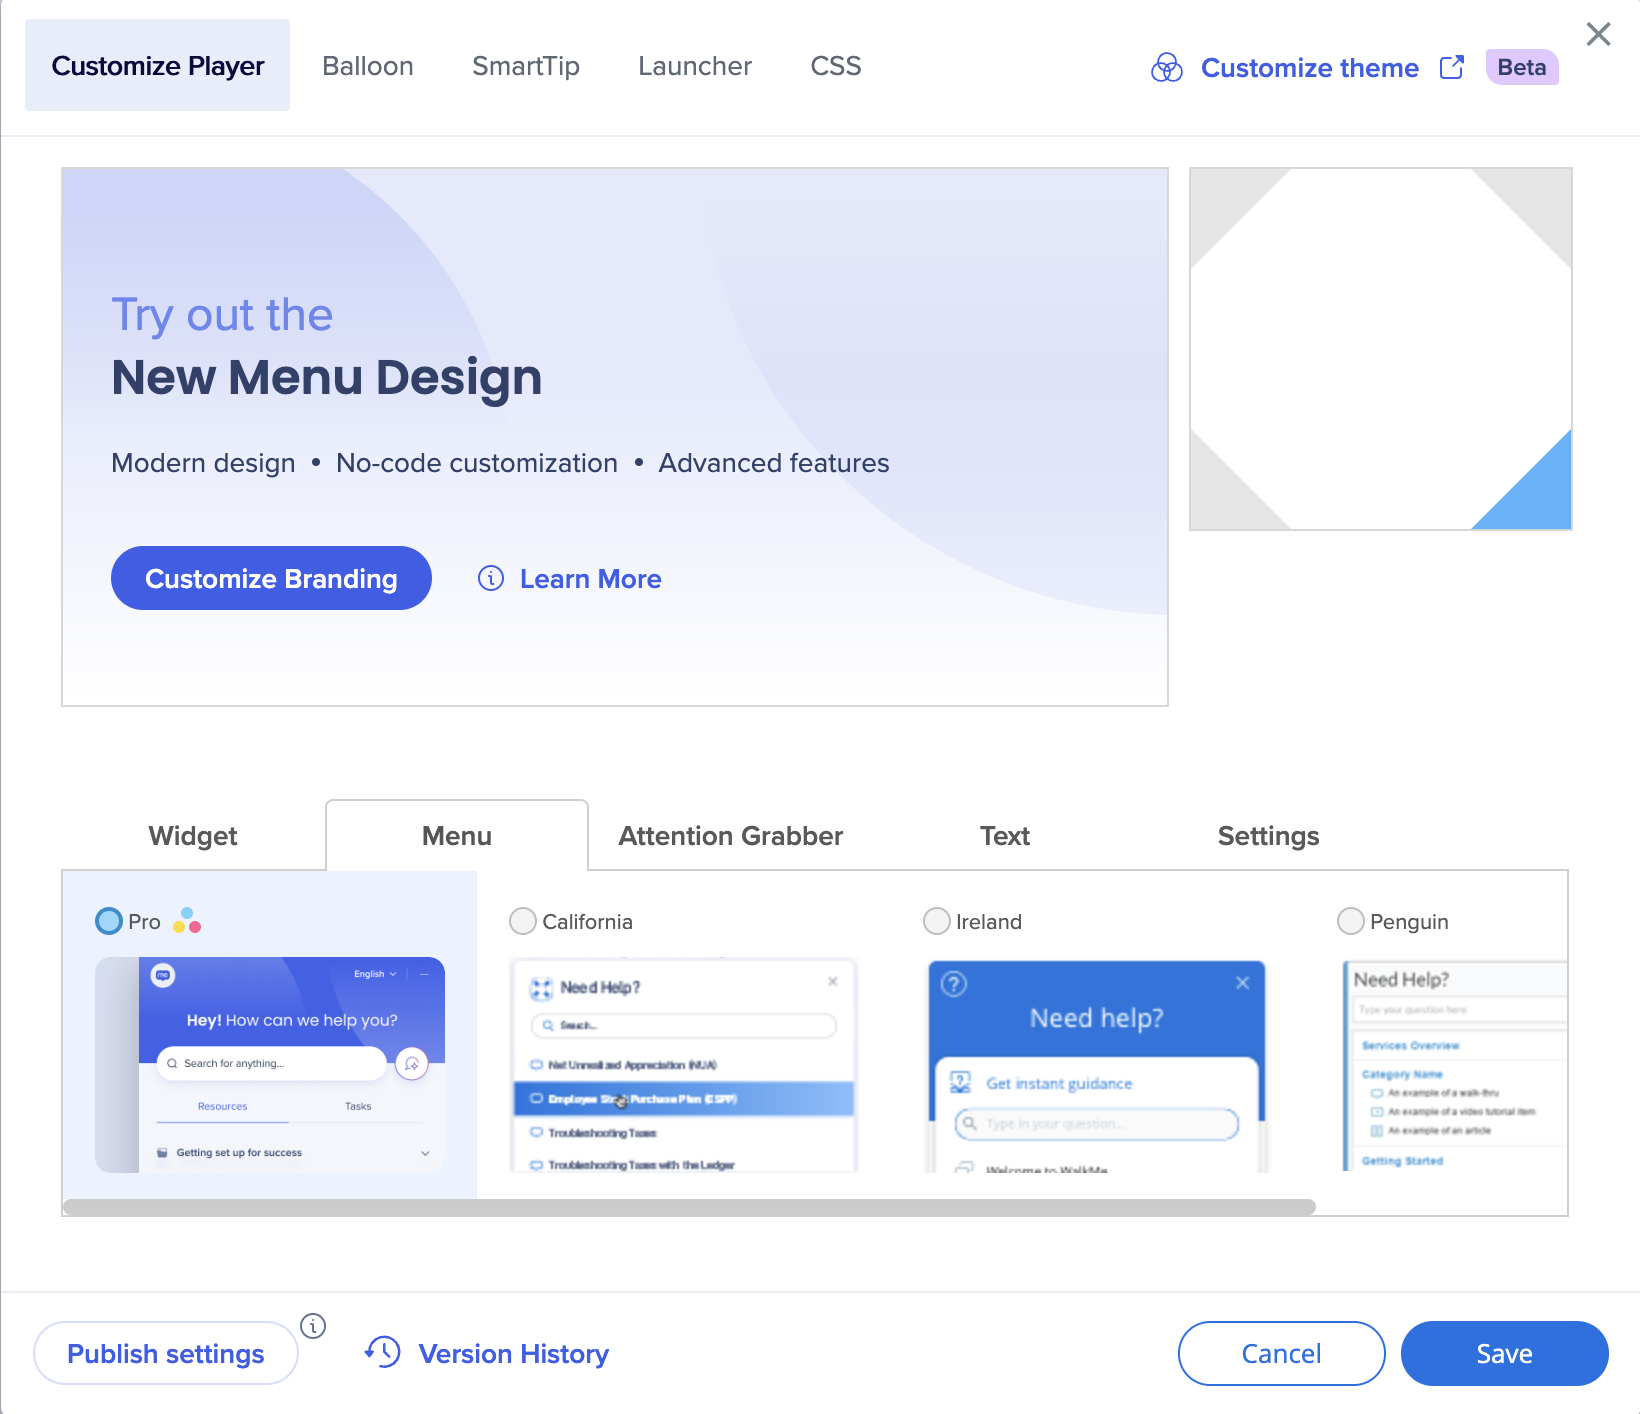The image size is (1640, 1414).
Task: Select the California menu design radio button
Action: [523, 921]
